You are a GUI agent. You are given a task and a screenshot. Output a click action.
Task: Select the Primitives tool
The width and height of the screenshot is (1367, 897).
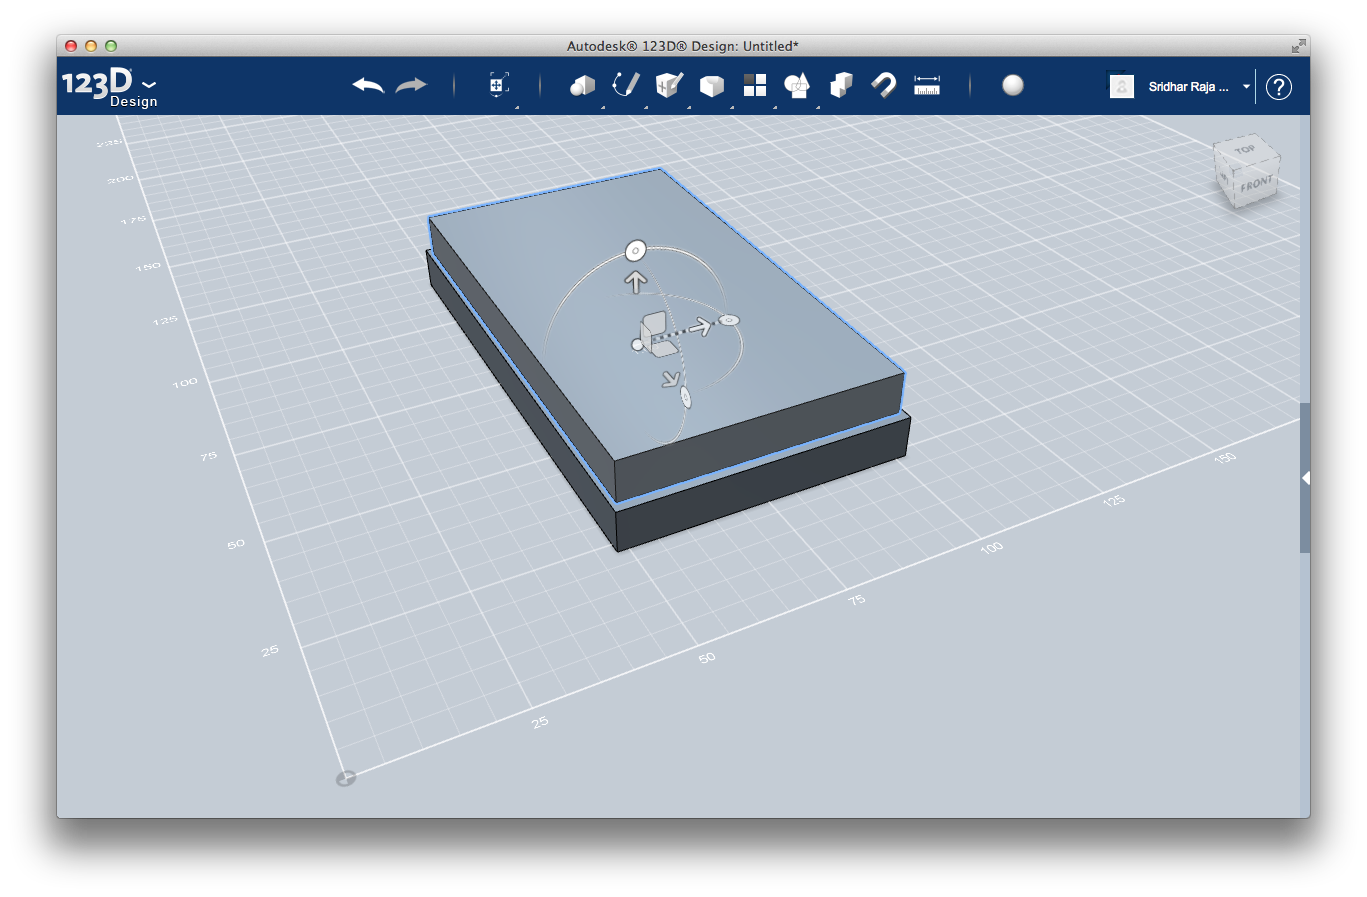583,85
